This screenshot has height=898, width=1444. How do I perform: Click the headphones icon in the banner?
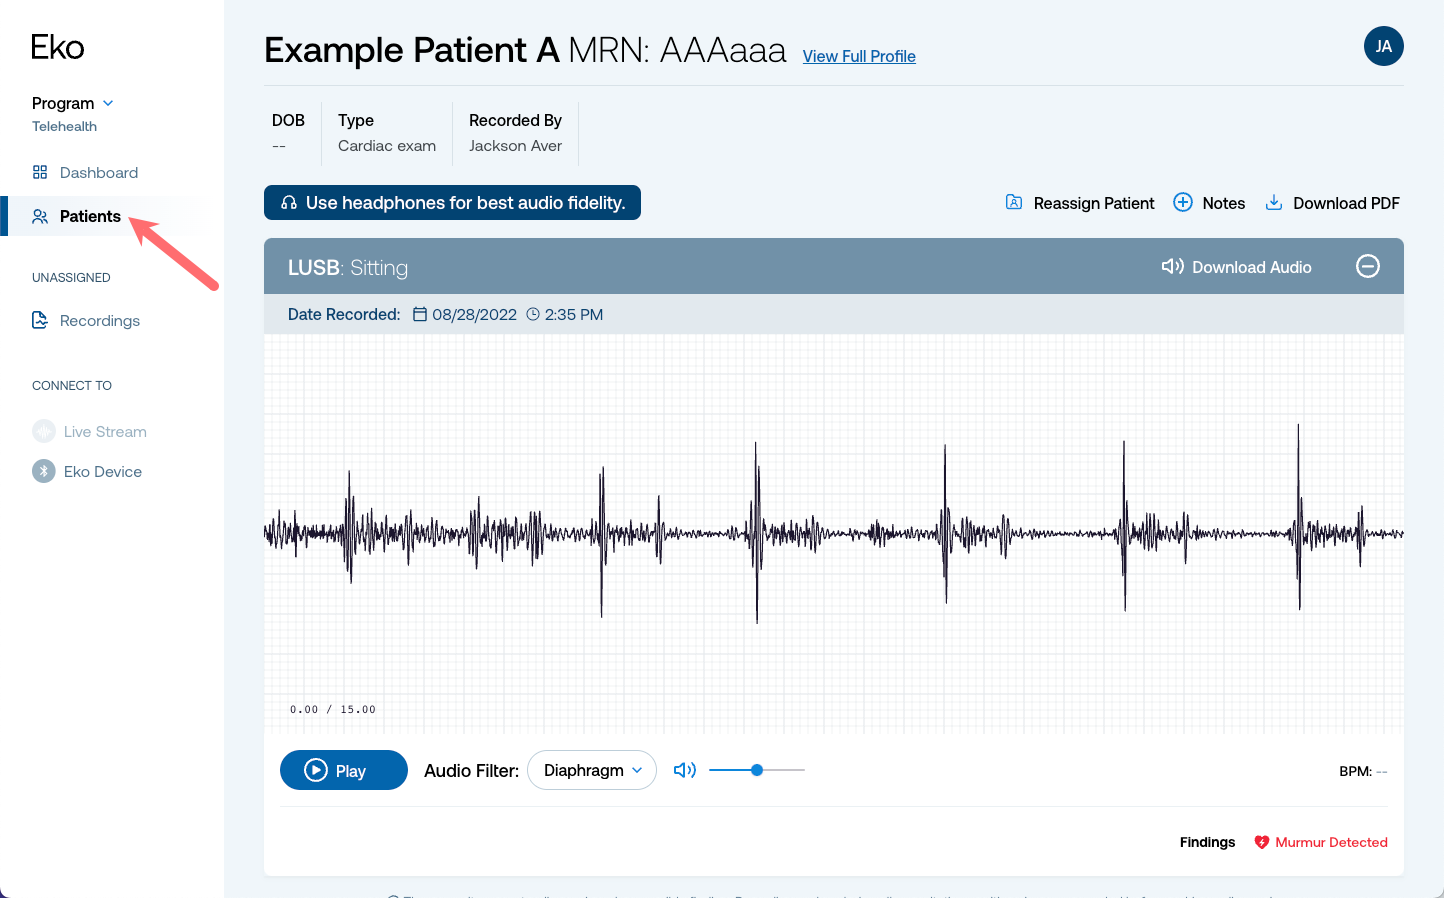pos(289,203)
